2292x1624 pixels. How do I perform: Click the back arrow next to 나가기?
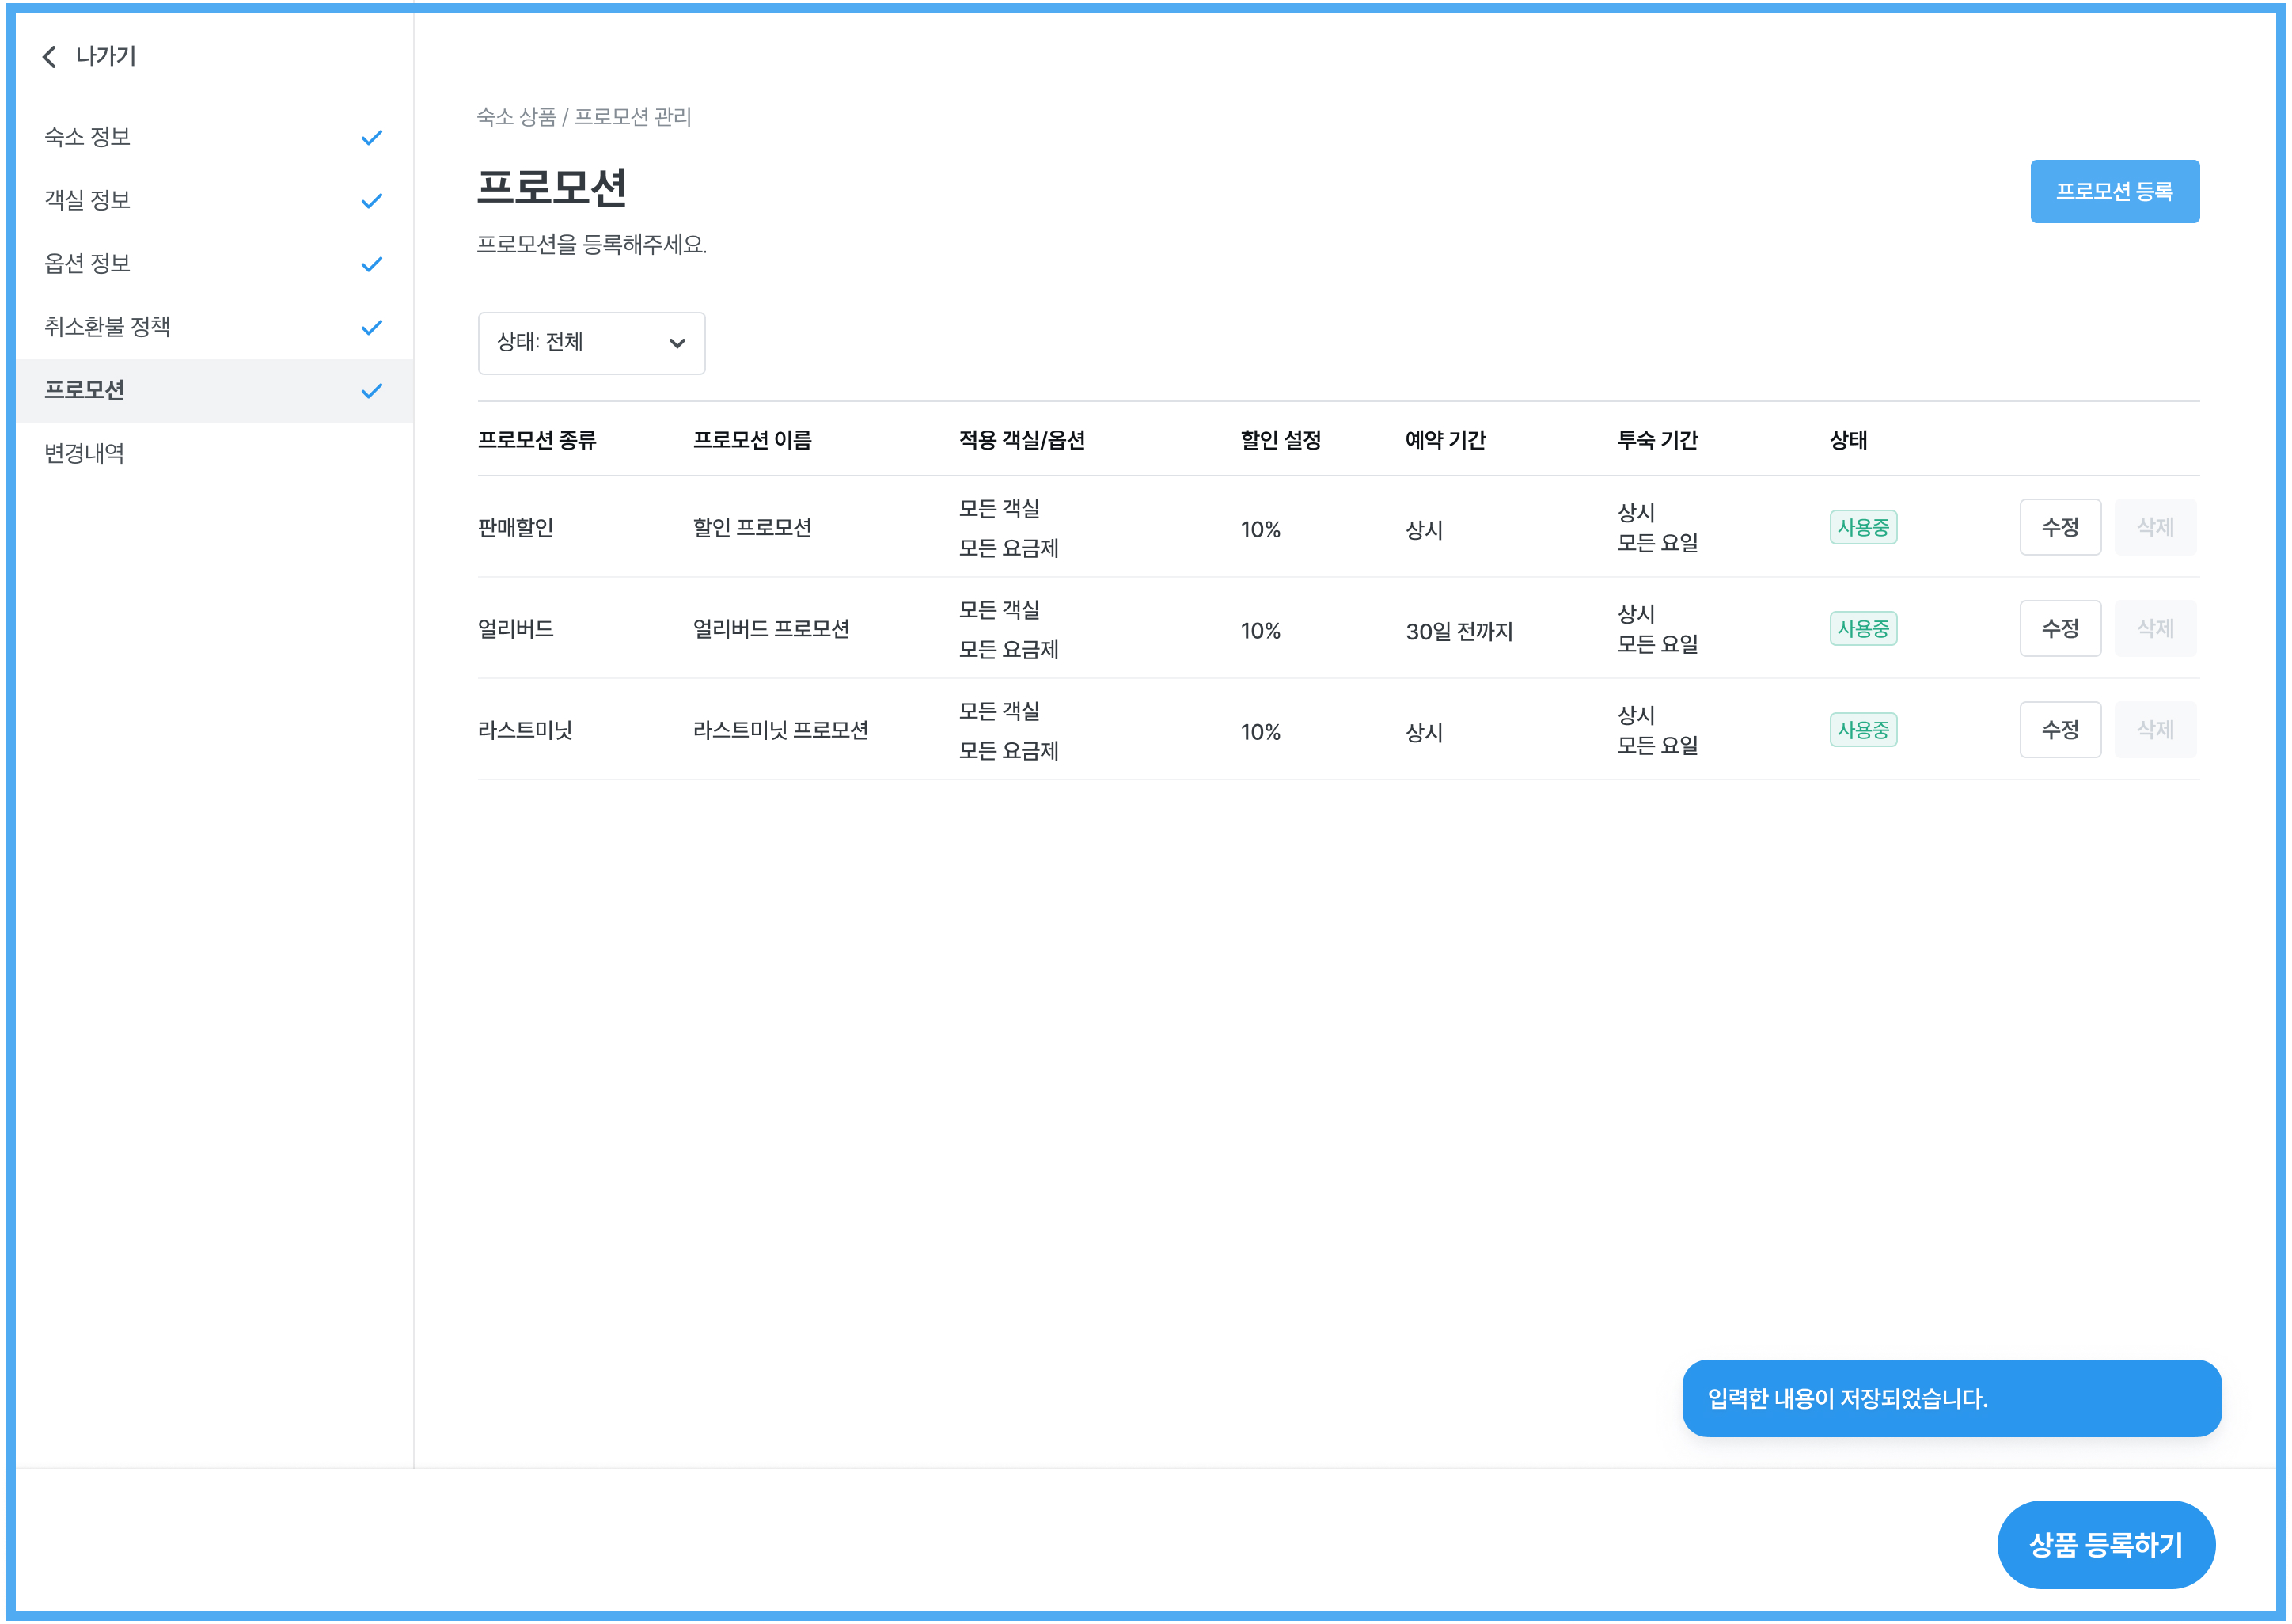coord(49,57)
